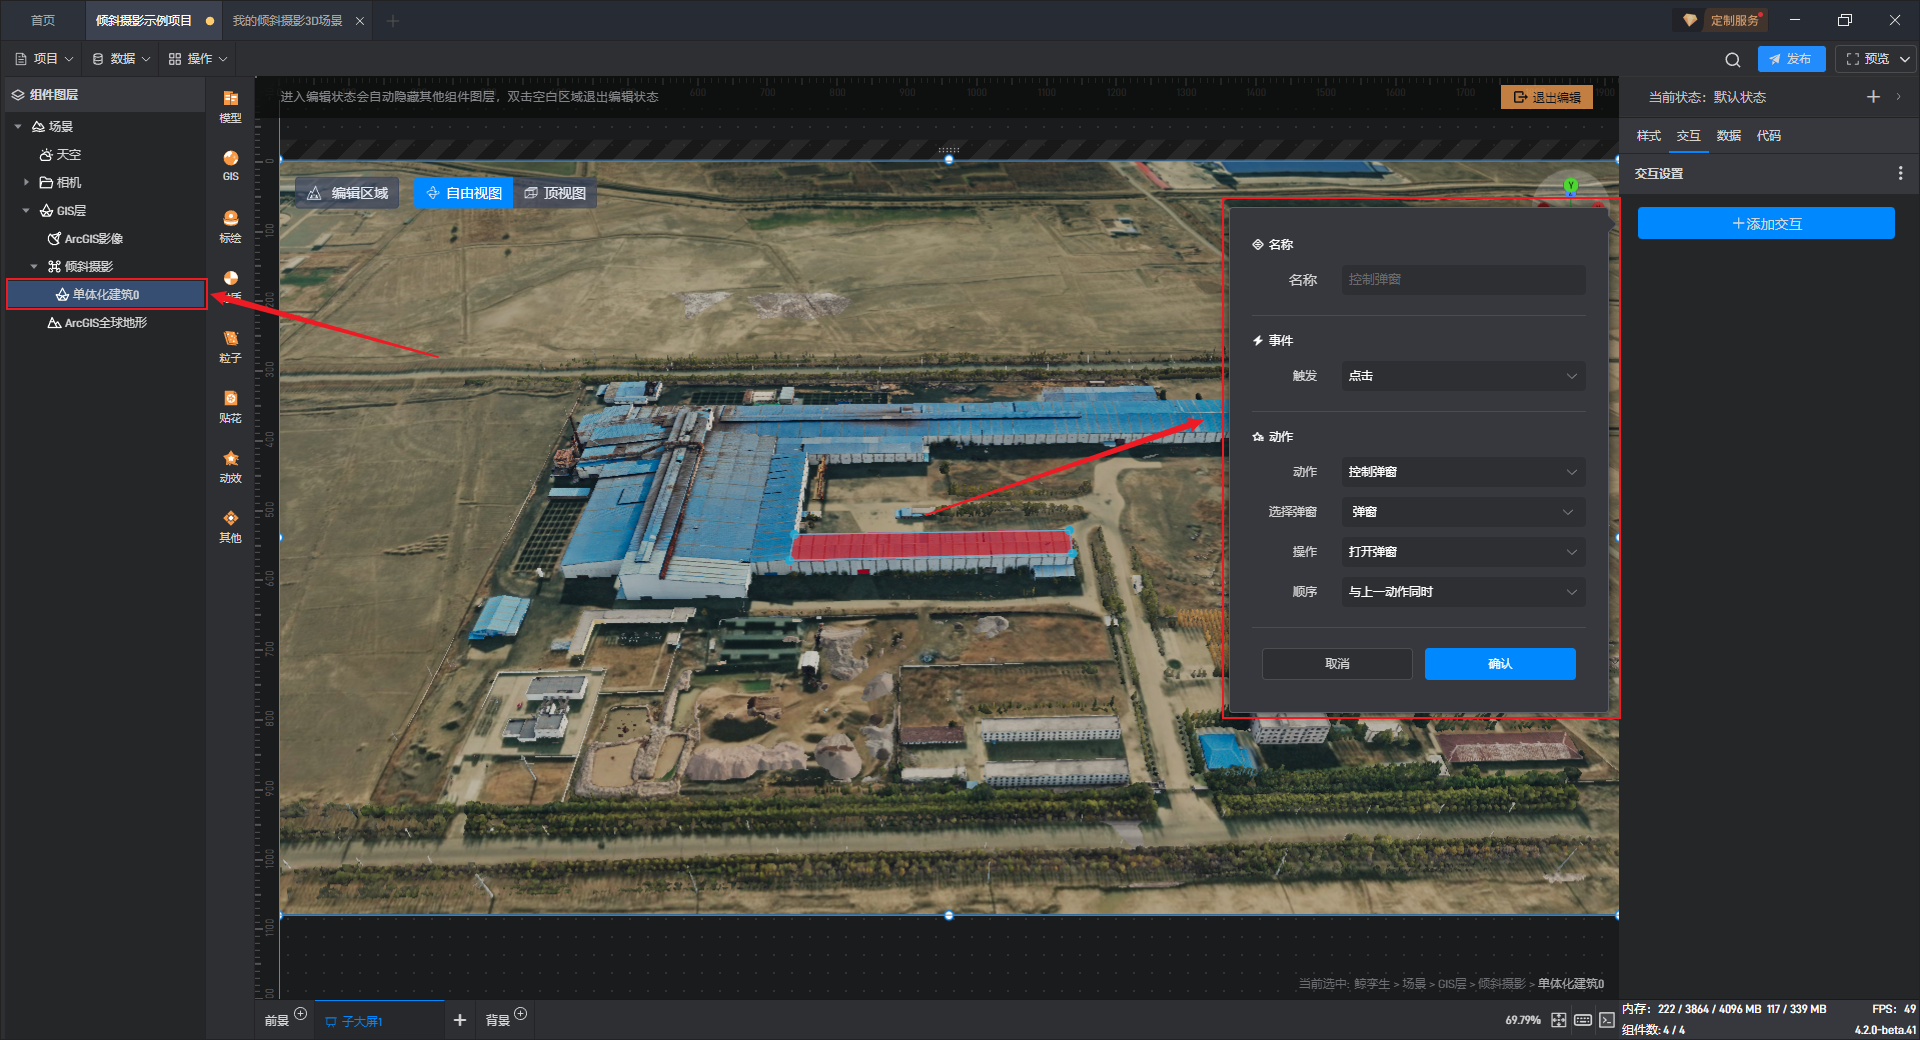Switch to the 样式 style tab
The height and width of the screenshot is (1040, 1920).
(x=1648, y=136)
